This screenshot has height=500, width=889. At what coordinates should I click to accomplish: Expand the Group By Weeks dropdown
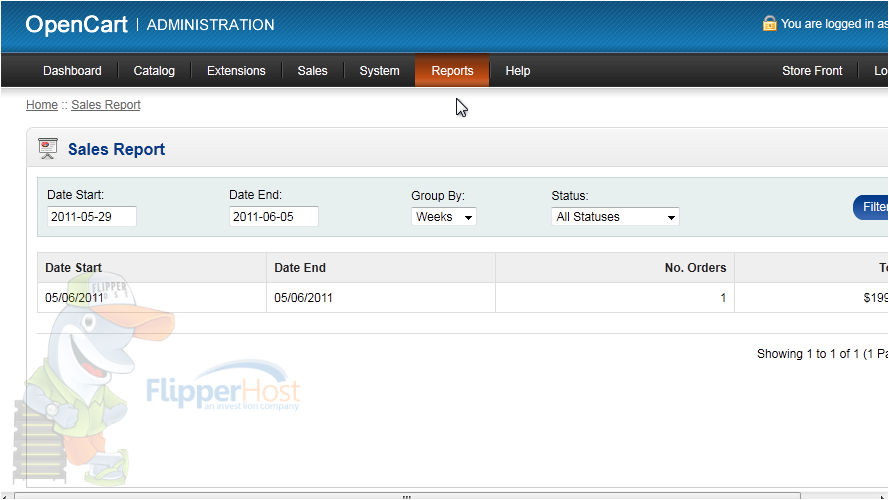click(x=444, y=217)
